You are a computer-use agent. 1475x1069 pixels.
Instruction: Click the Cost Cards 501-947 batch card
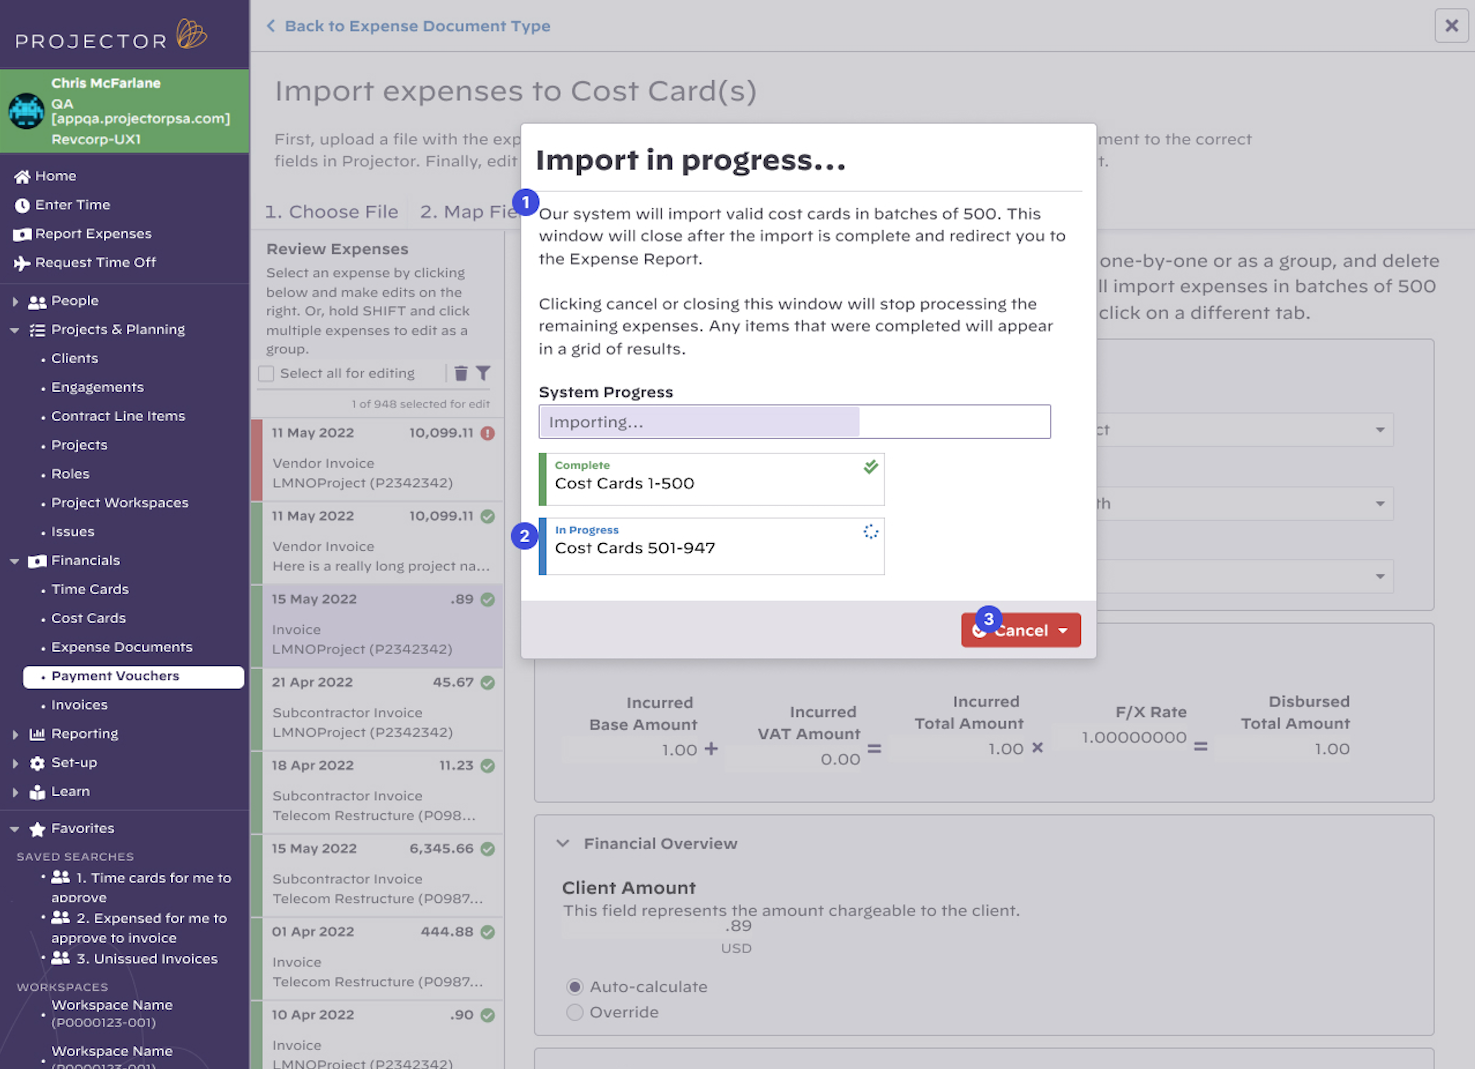712,546
